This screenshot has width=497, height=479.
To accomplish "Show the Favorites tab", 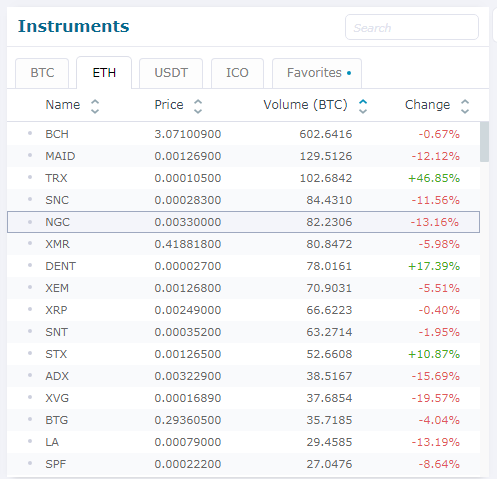I will pos(317,73).
